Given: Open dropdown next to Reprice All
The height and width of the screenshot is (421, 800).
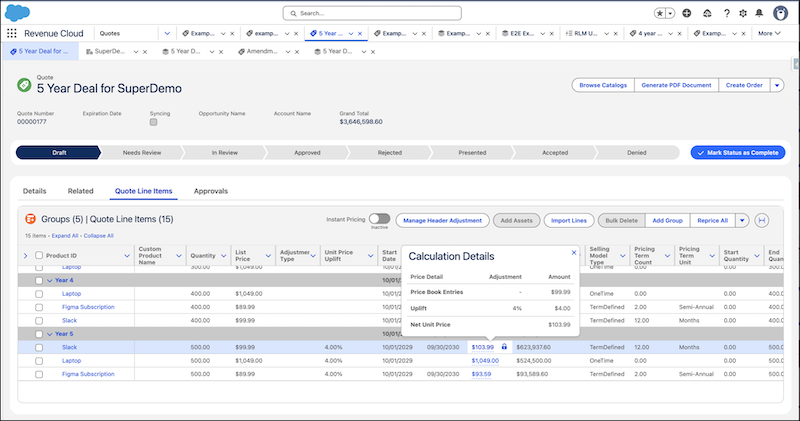Looking at the screenshot, I should [x=742, y=220].
